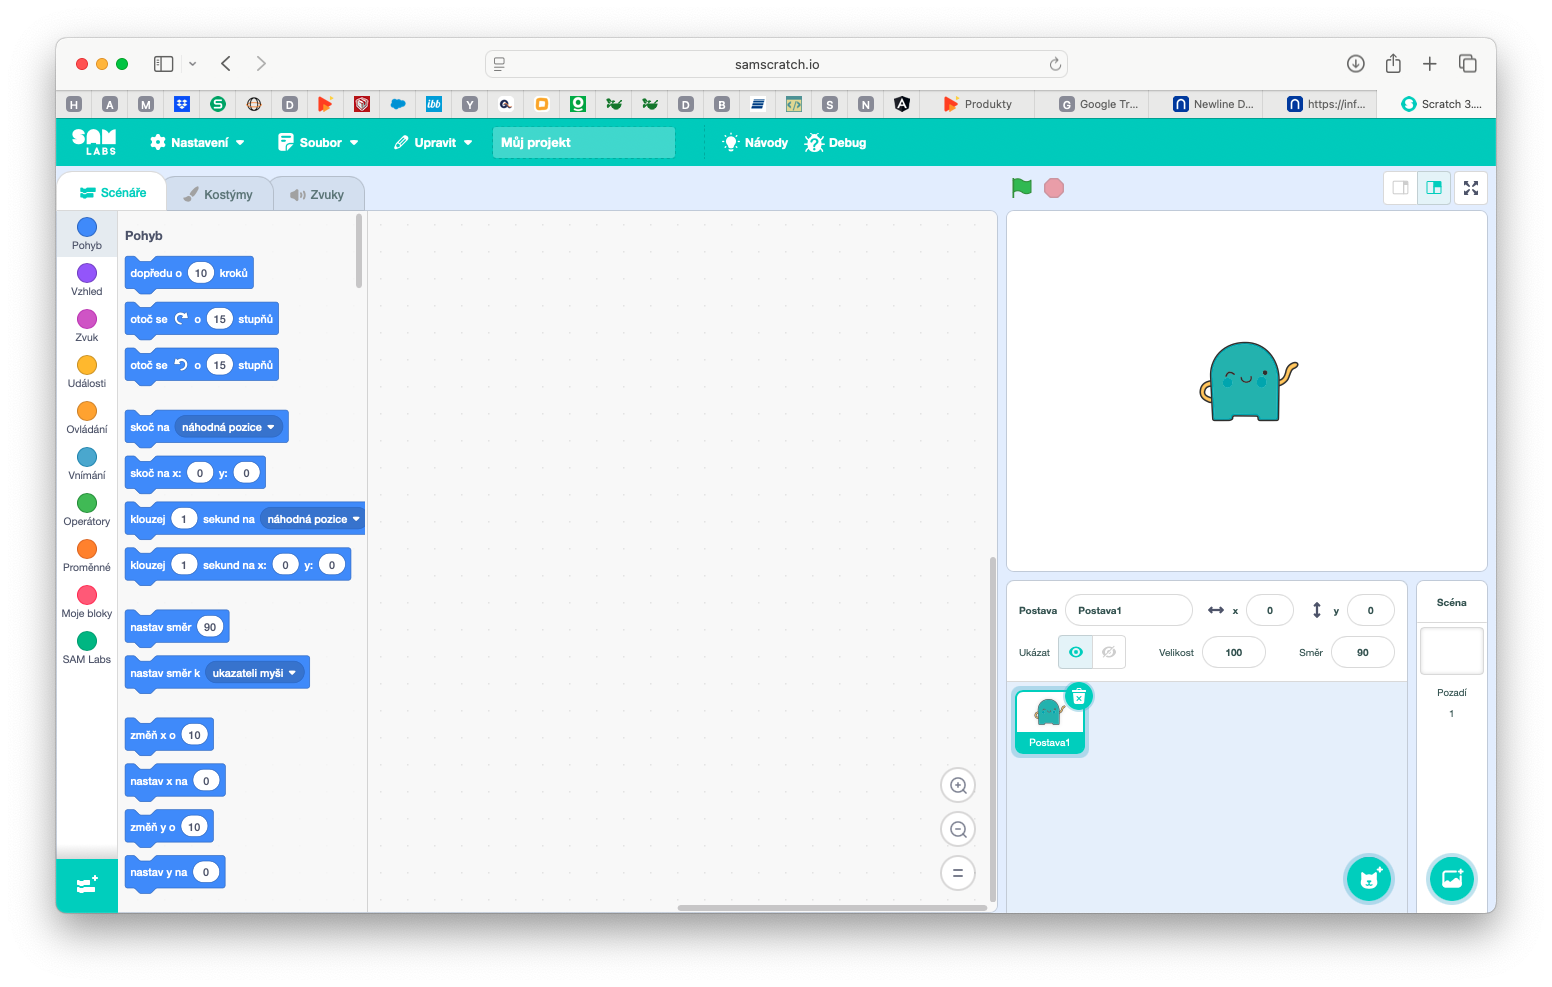This screenshot has width=1552, height=987.
Task: Open the Nastavení menu
Action: tap(198, 143)
